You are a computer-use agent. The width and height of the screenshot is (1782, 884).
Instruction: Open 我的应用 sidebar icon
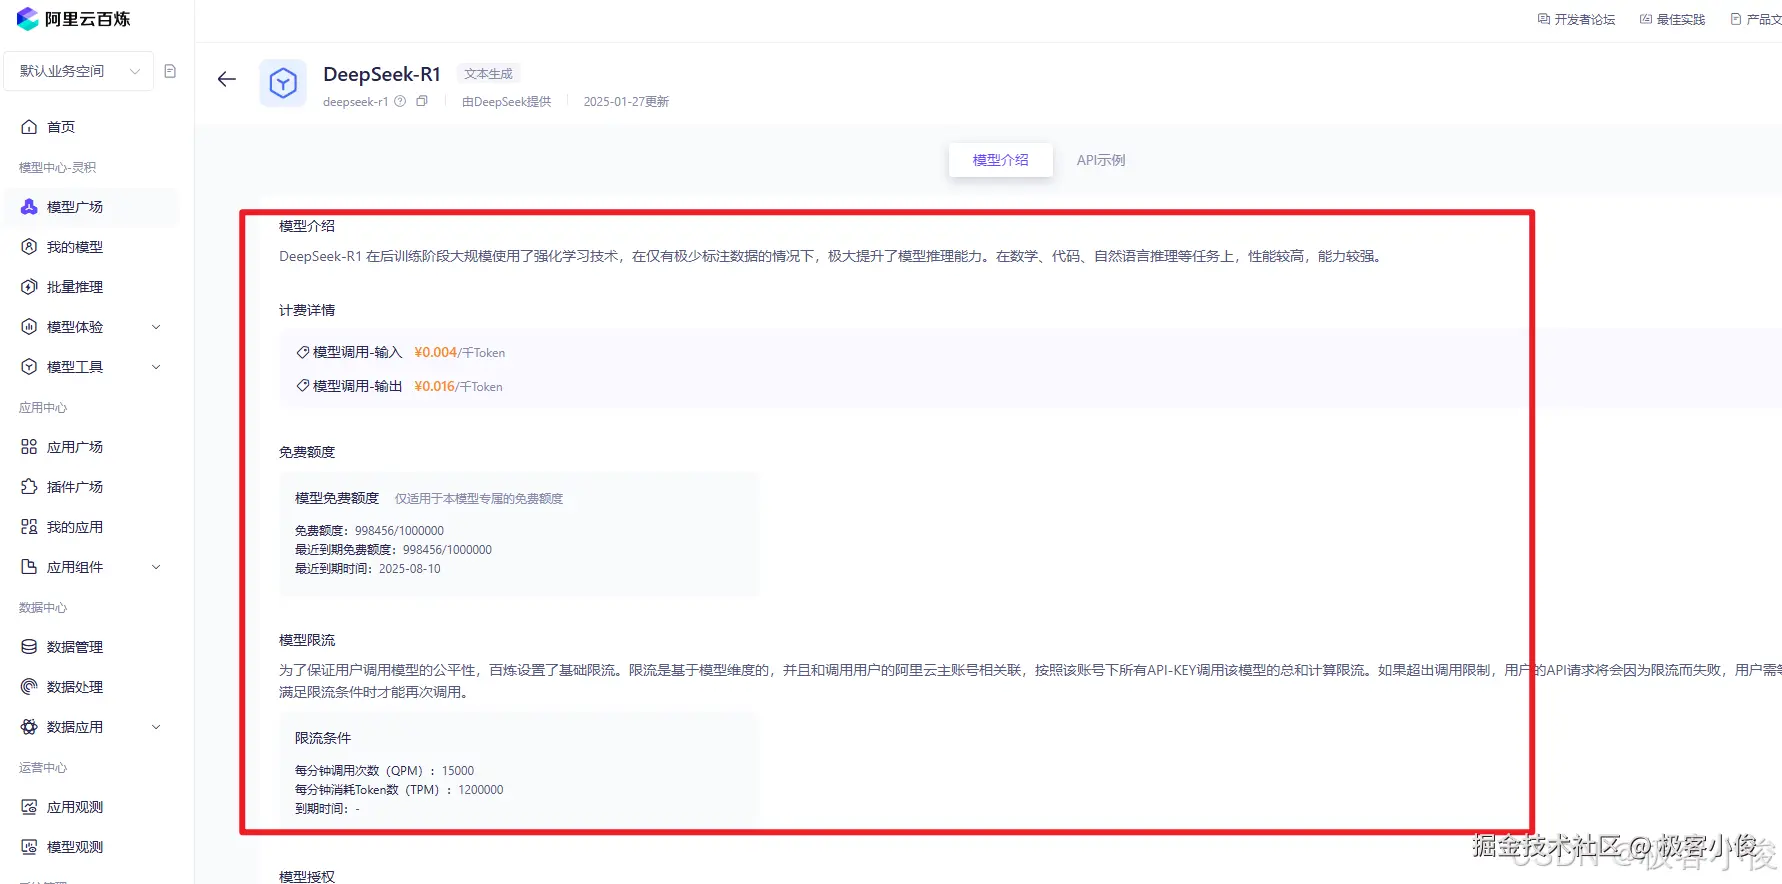pyautogui.click(x=29, y=527)
